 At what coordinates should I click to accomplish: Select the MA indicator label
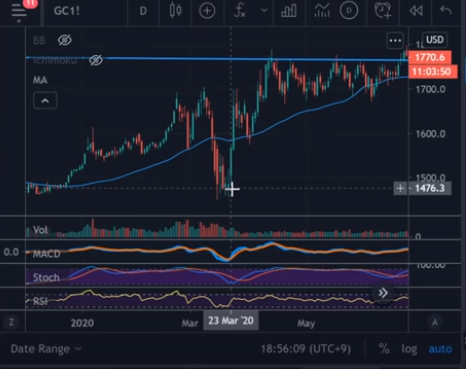[40, 80]
